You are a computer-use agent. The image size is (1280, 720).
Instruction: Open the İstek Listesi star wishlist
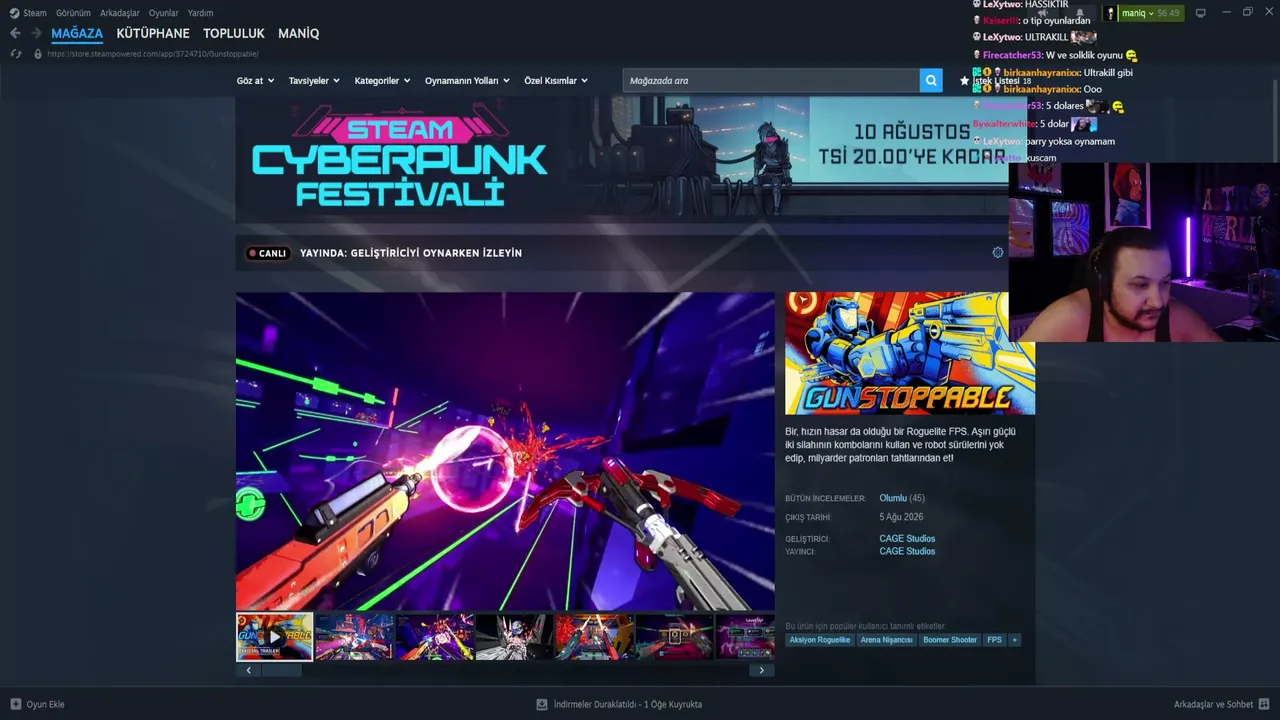point(995,81)
